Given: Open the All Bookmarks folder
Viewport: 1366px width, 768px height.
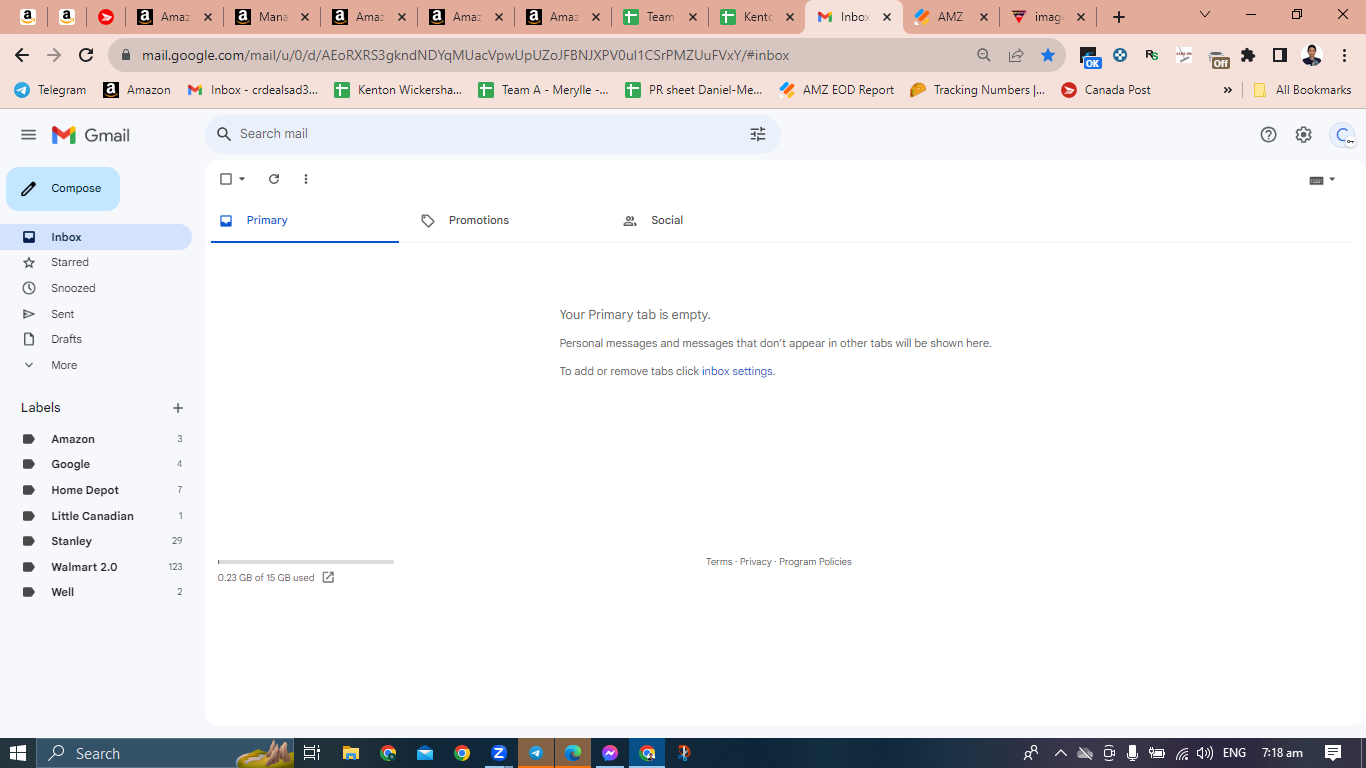Looking at the screenshot, I should (1302, 90).
